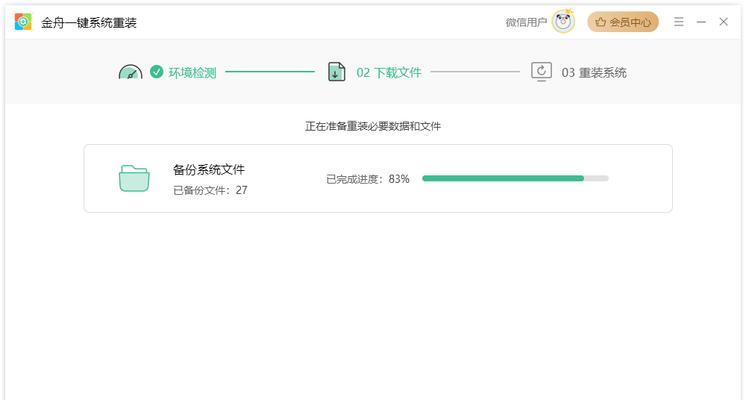Open 会员中心 member center
Screen dimensions: 746x400
click(623, 22)
